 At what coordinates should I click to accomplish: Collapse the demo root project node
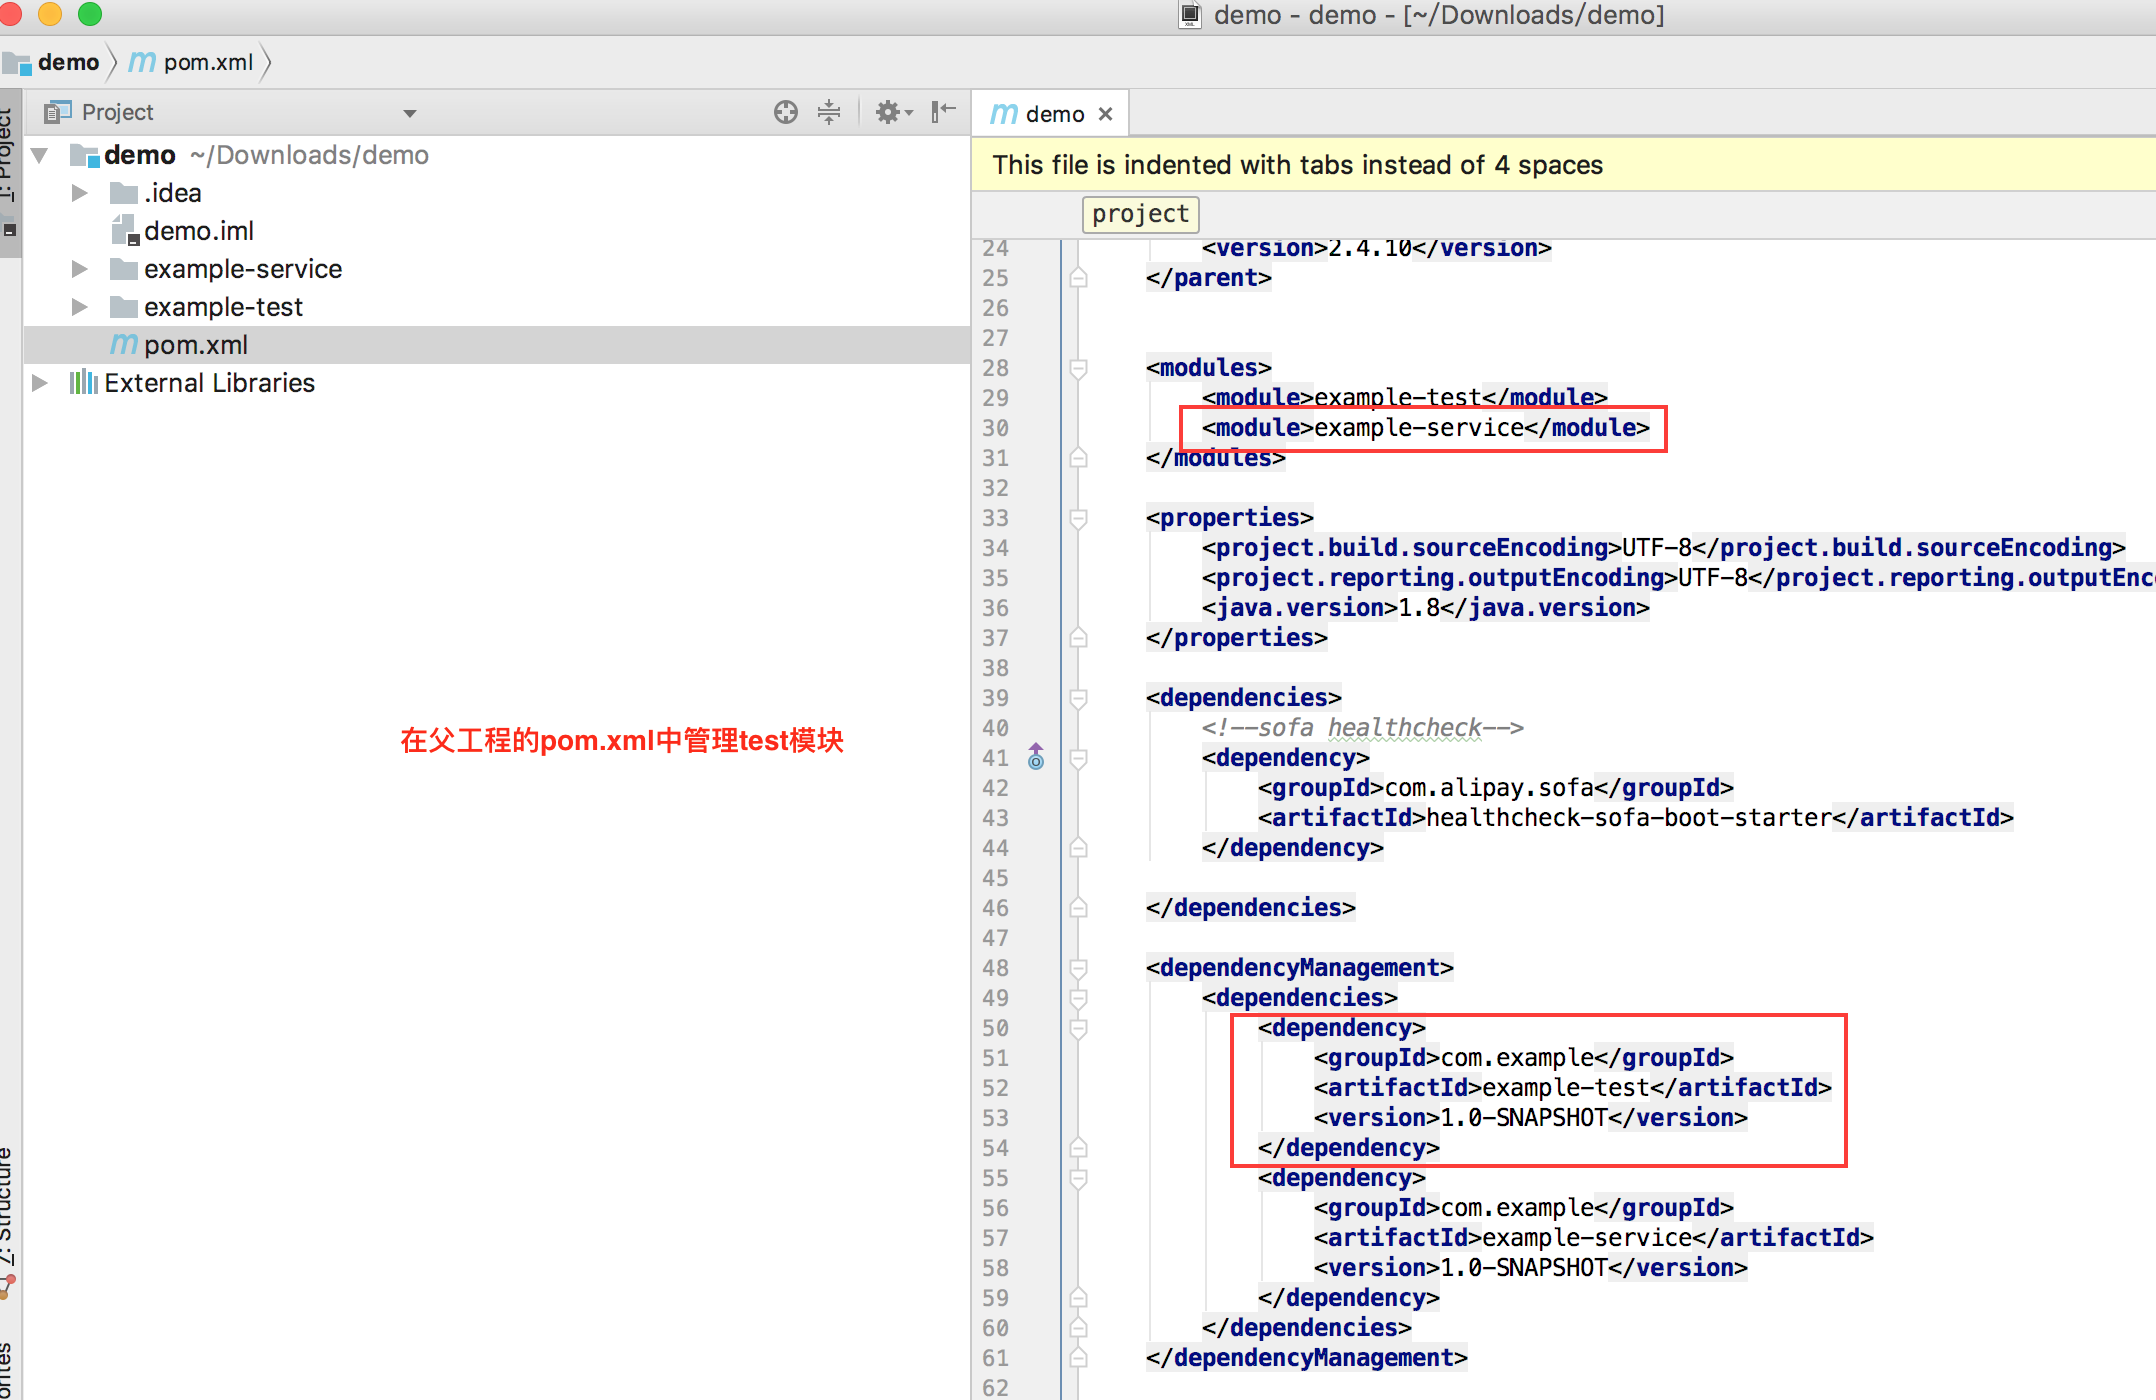(x=40, y=155)
